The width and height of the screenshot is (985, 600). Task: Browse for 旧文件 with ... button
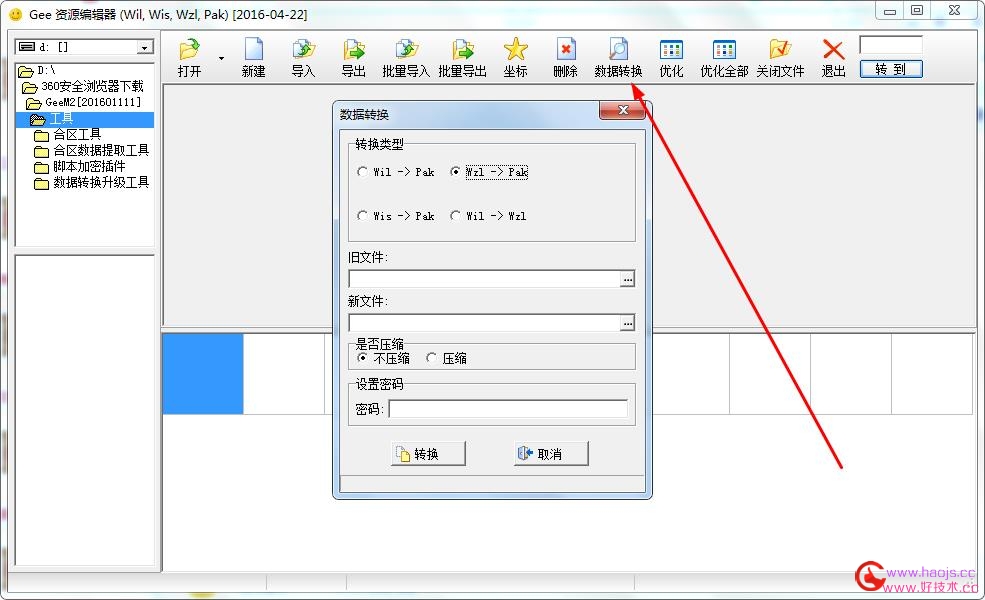point(627,279)
